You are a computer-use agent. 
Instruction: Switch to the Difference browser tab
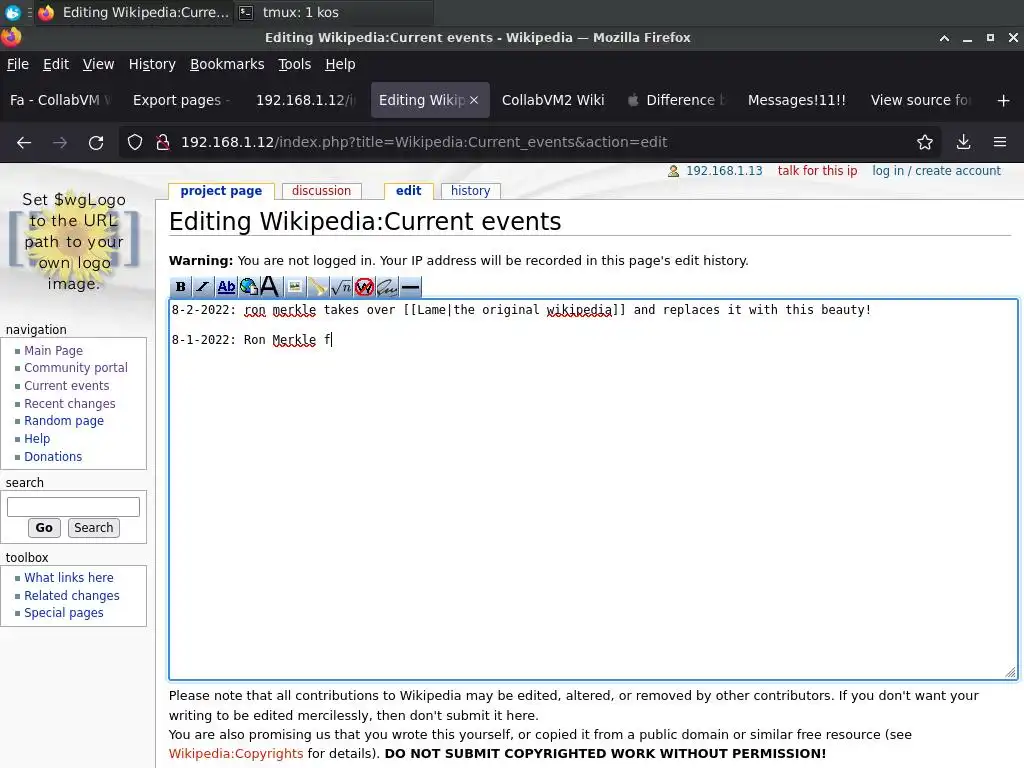677,100
